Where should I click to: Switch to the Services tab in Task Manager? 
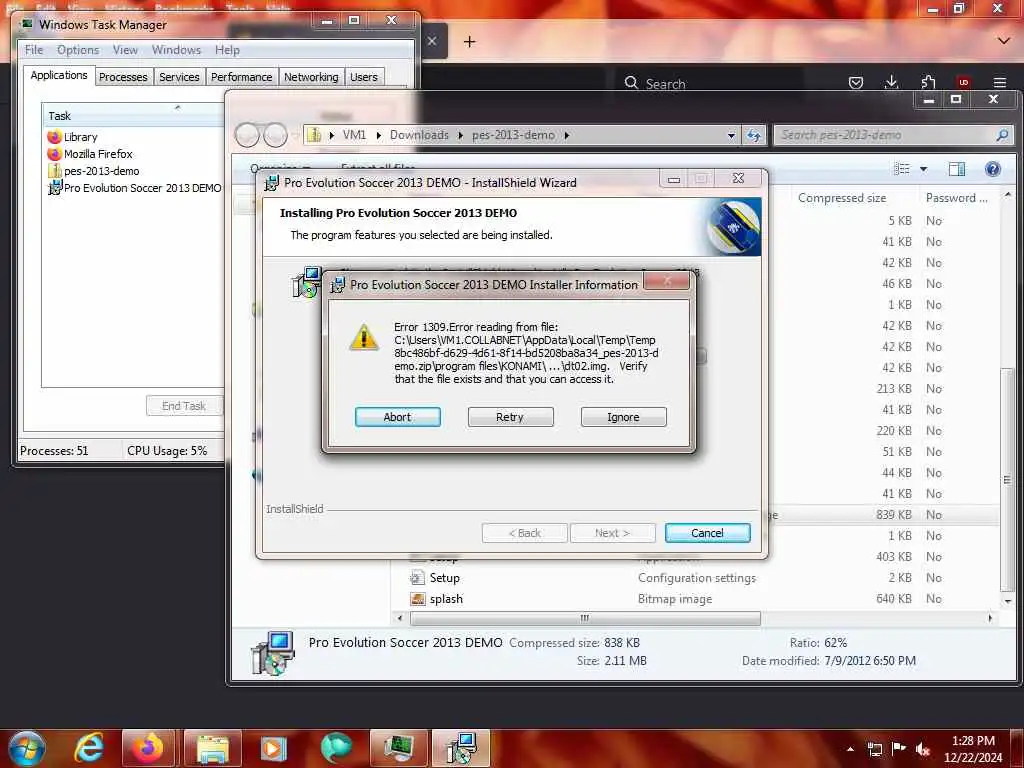coord(179,77)
